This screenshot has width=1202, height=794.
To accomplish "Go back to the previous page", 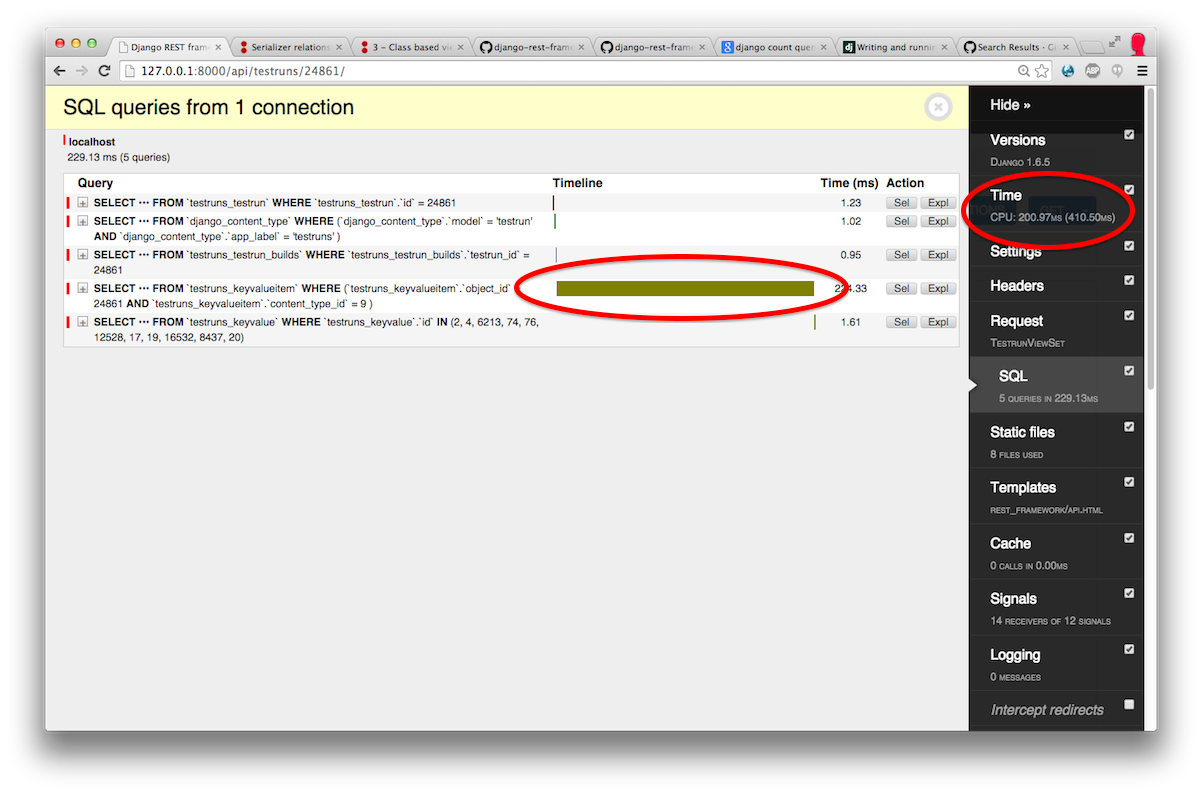I will pyautogui.click(x=60, y=71).
